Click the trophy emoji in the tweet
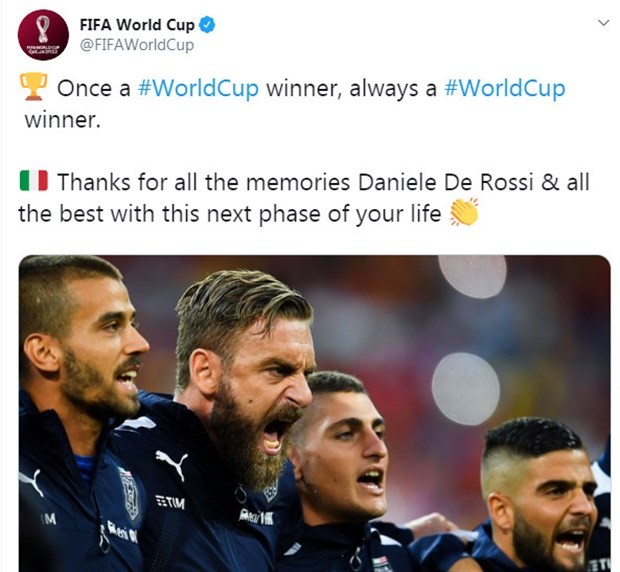The width and height of the screenshot is (620, 572). 34,87
